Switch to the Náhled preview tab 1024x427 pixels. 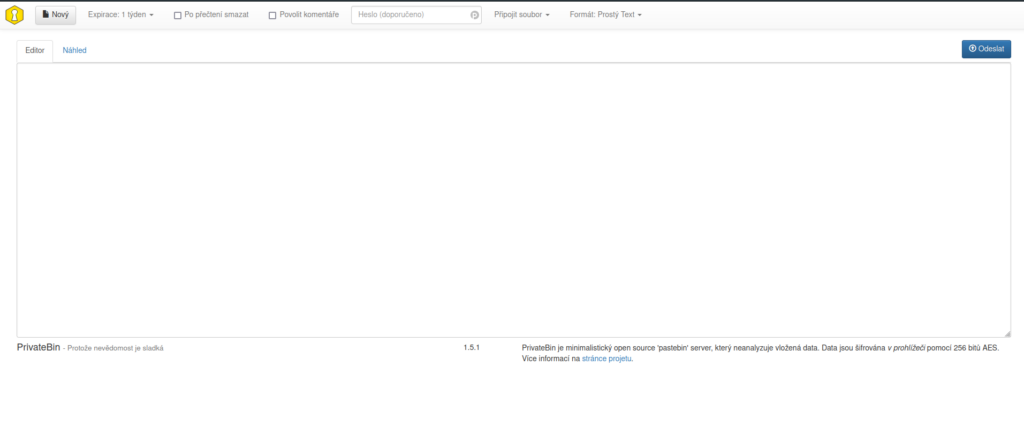tap(75, 50)
